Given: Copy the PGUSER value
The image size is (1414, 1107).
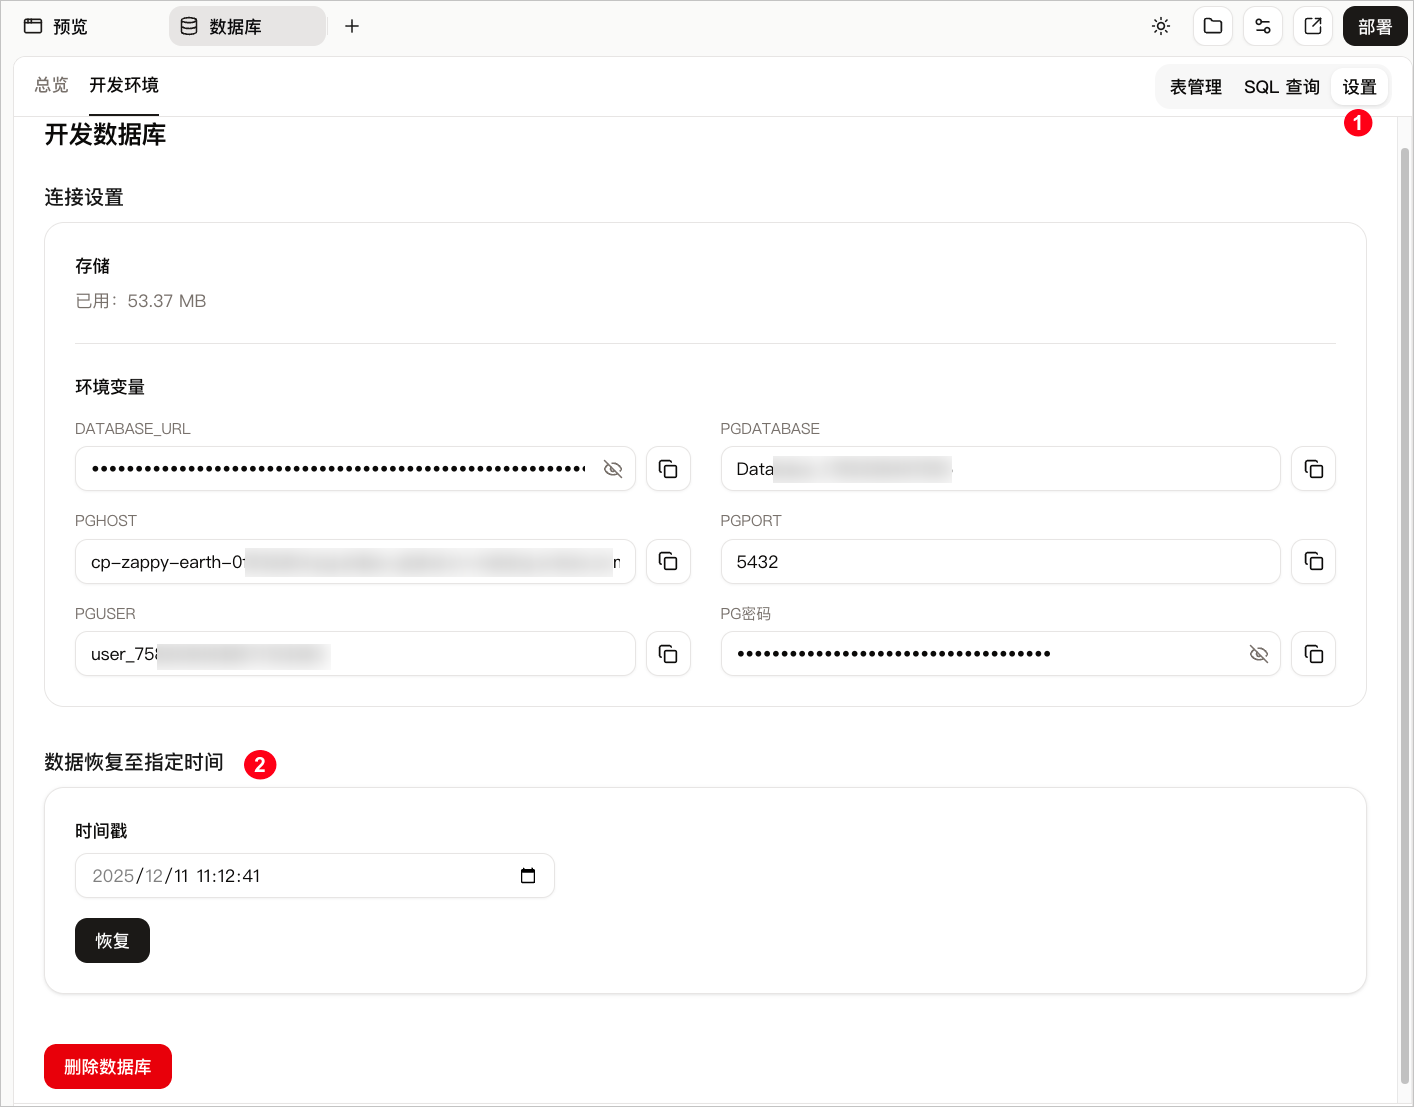Looking at the screenshot, I should click(x=668, y=654).
